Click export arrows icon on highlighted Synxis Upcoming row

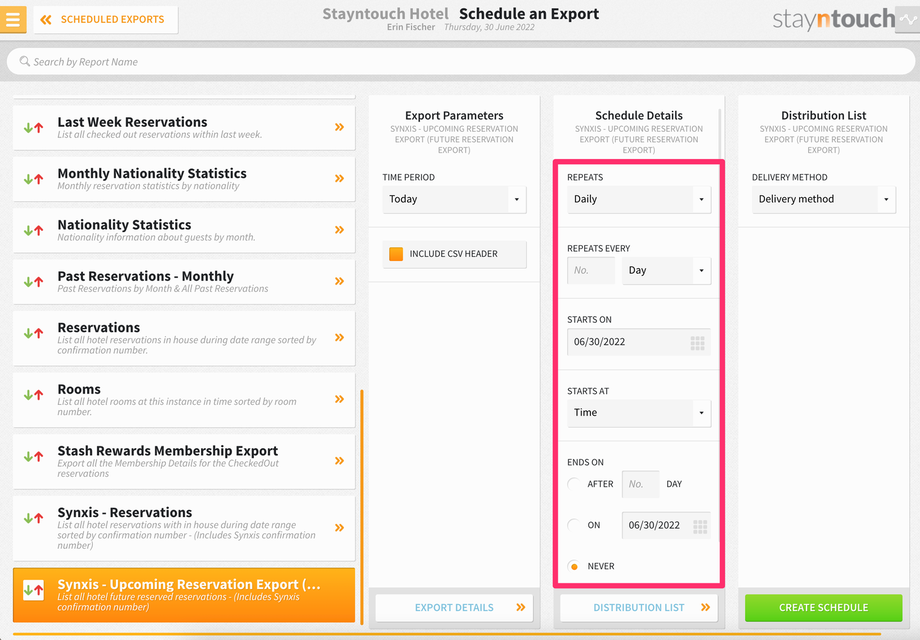click(33, 590)
